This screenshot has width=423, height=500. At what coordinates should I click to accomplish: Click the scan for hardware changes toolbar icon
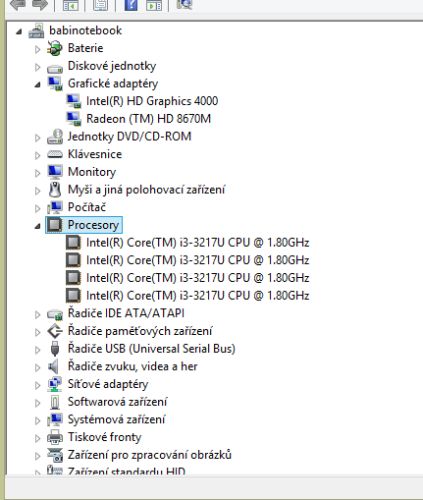click(184, 5)
